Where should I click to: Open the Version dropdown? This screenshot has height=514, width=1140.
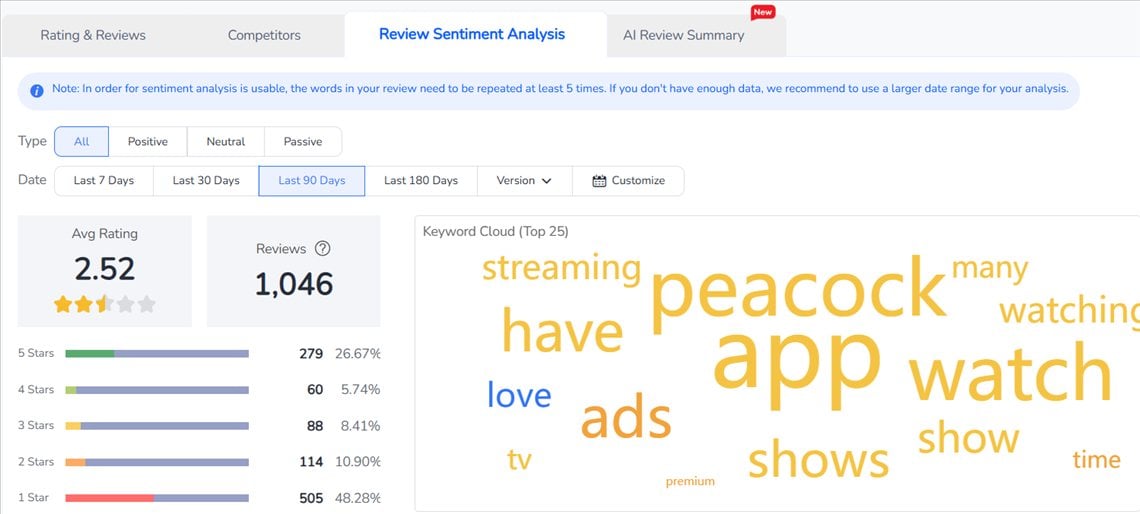click(524, 181)
